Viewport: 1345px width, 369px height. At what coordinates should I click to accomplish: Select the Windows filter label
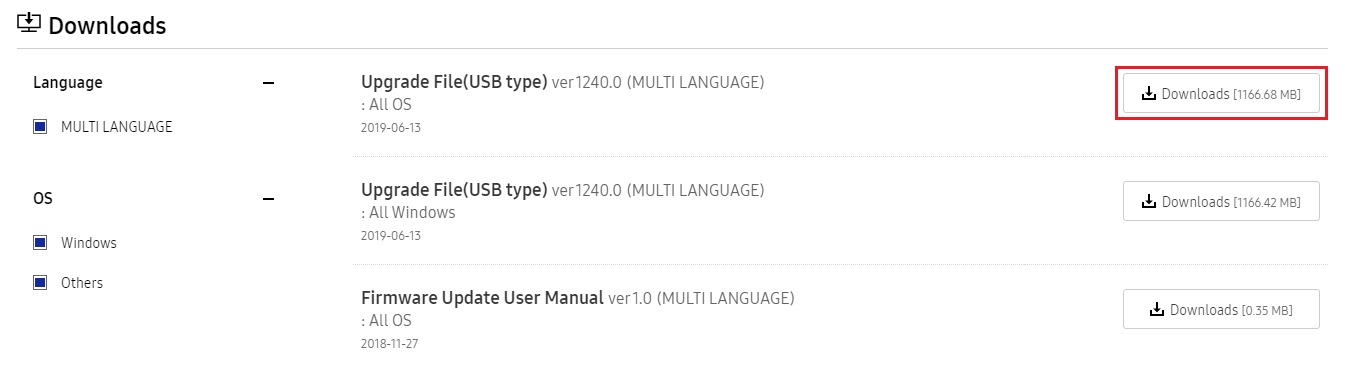pyautogui.click(x=89, y=243)
